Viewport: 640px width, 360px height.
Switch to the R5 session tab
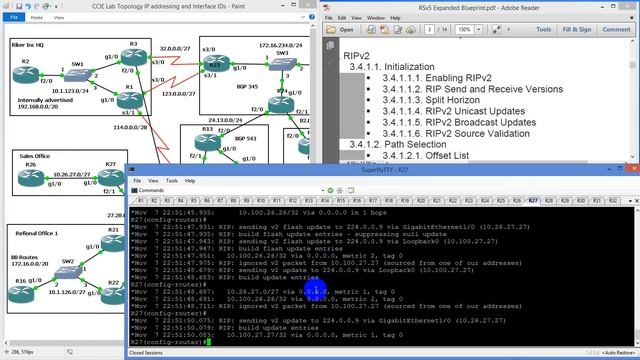click(193, 201)
